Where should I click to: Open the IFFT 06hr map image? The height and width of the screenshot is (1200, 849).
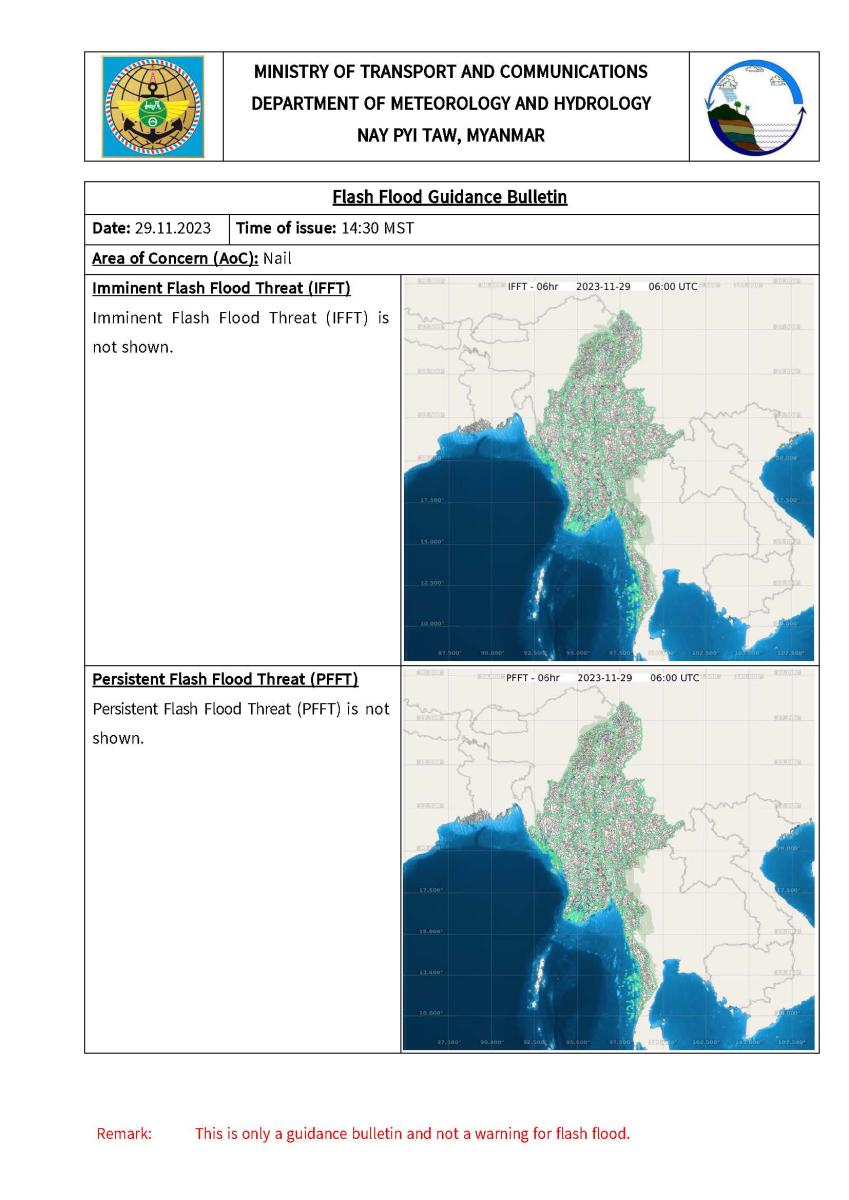click(x=609, y=468)
